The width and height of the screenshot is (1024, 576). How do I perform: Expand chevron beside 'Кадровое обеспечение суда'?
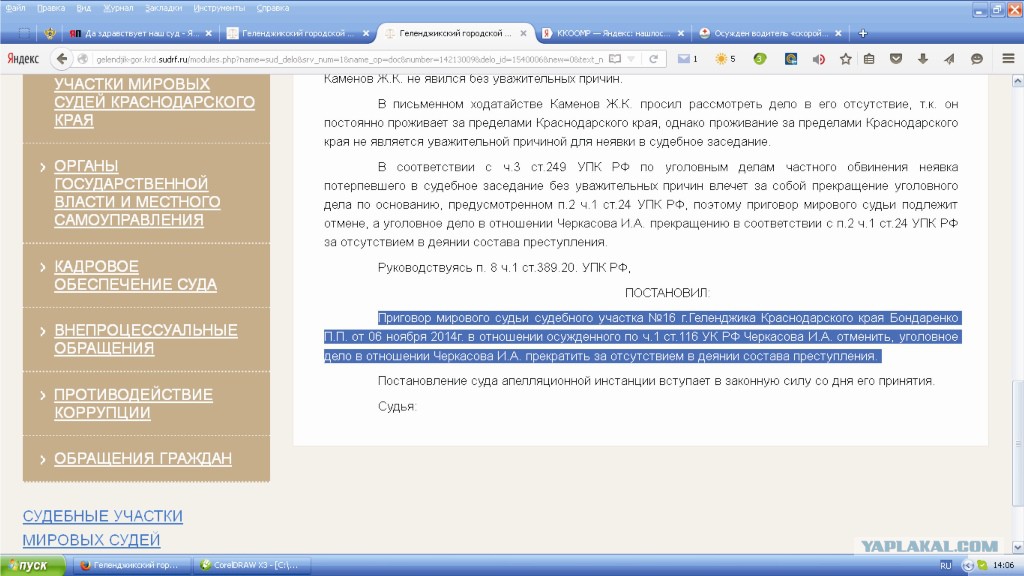tap(42, 267)
